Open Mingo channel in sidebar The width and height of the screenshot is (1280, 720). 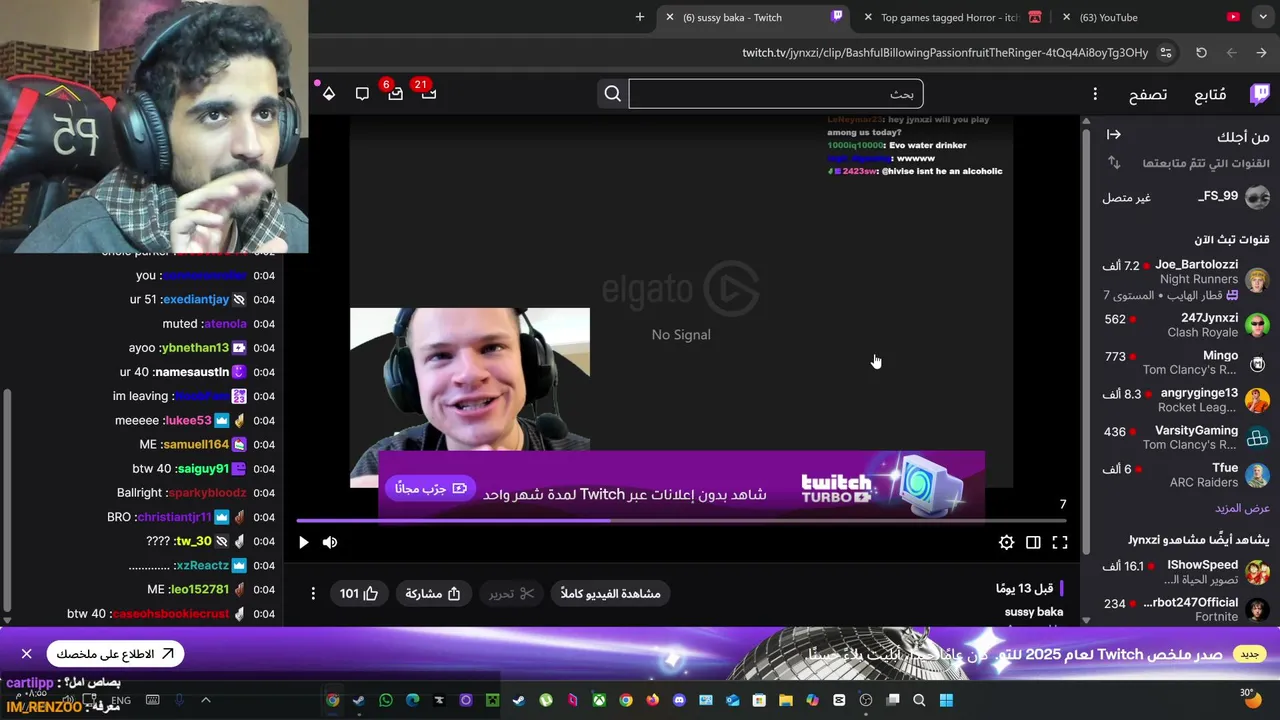click(1184, 362)
